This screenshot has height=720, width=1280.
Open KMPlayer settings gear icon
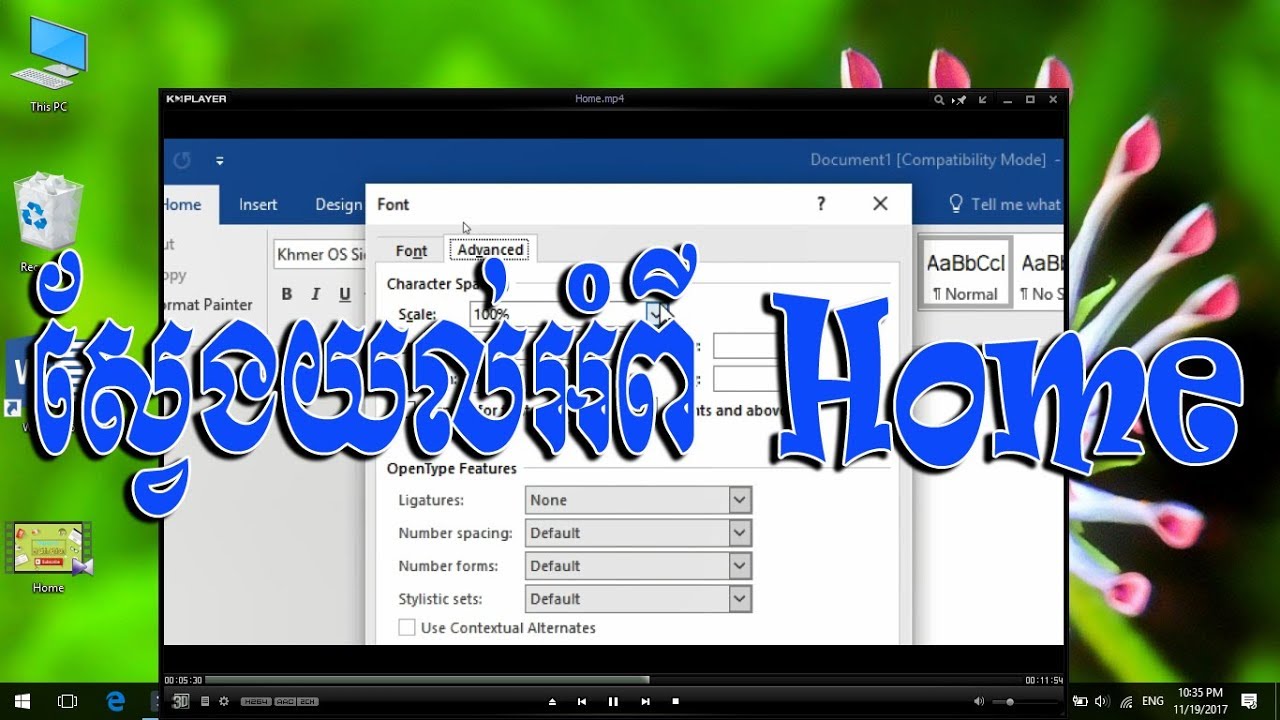point(224,702)
